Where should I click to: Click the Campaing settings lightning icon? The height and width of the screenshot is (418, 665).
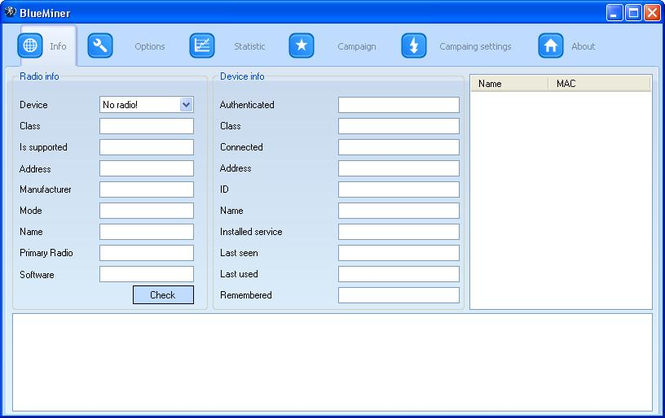[x=414, y=45]
